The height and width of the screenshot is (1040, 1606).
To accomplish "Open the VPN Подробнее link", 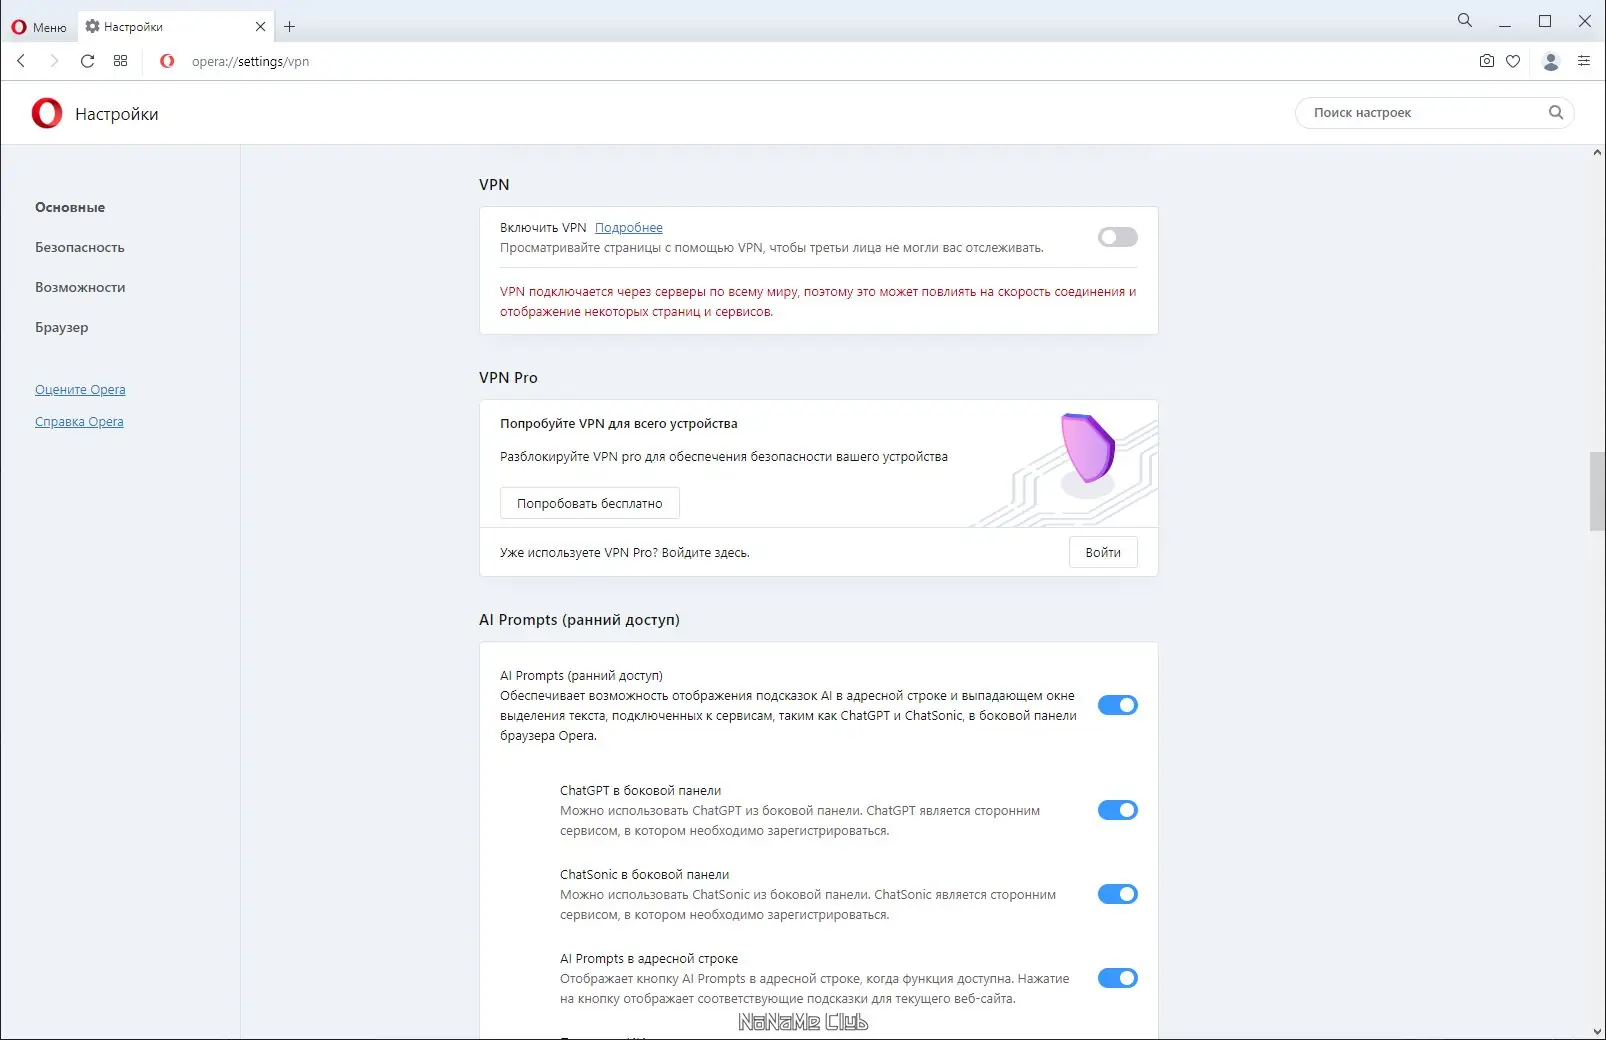I will tap(629, 228).
